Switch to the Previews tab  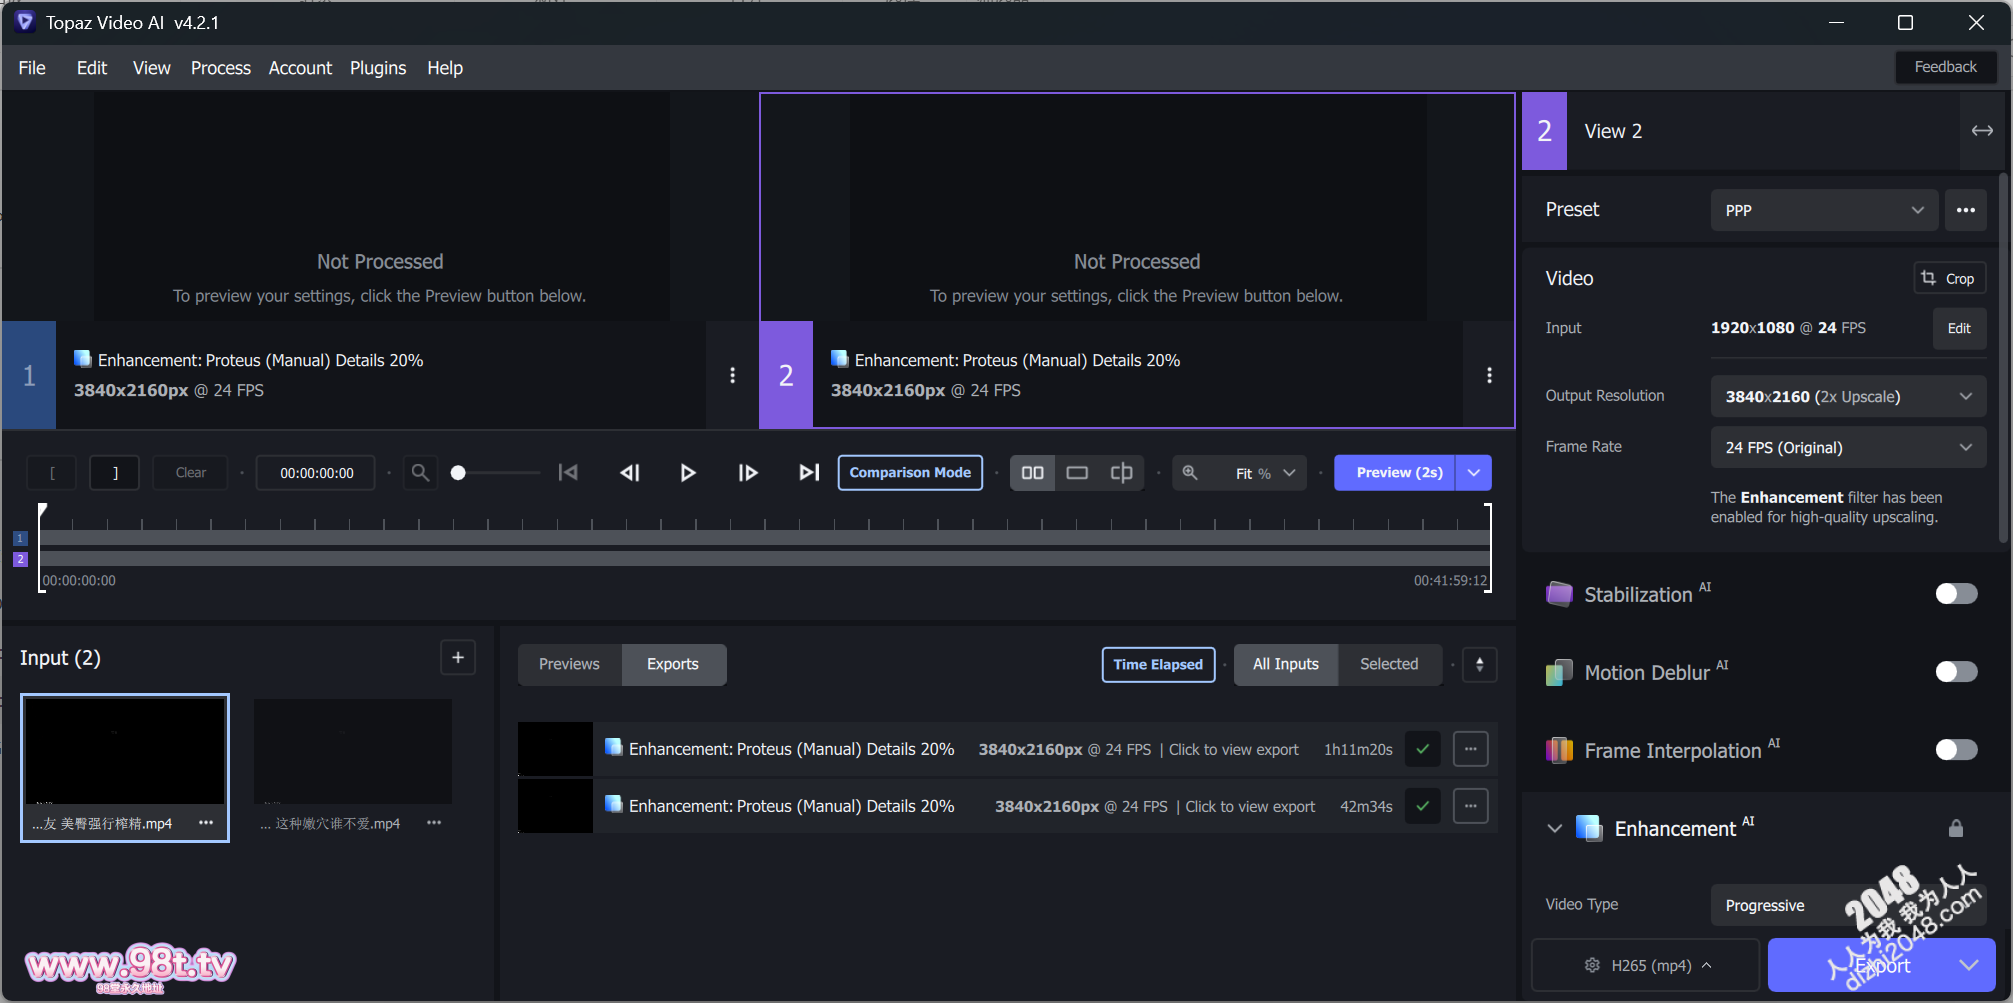[x=569, y=665]
